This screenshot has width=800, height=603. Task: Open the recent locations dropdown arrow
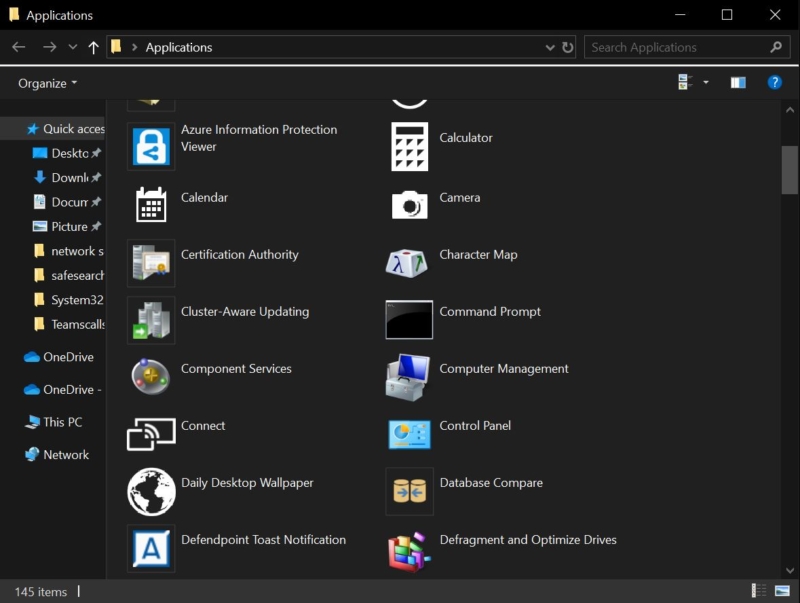pos(72,47)
